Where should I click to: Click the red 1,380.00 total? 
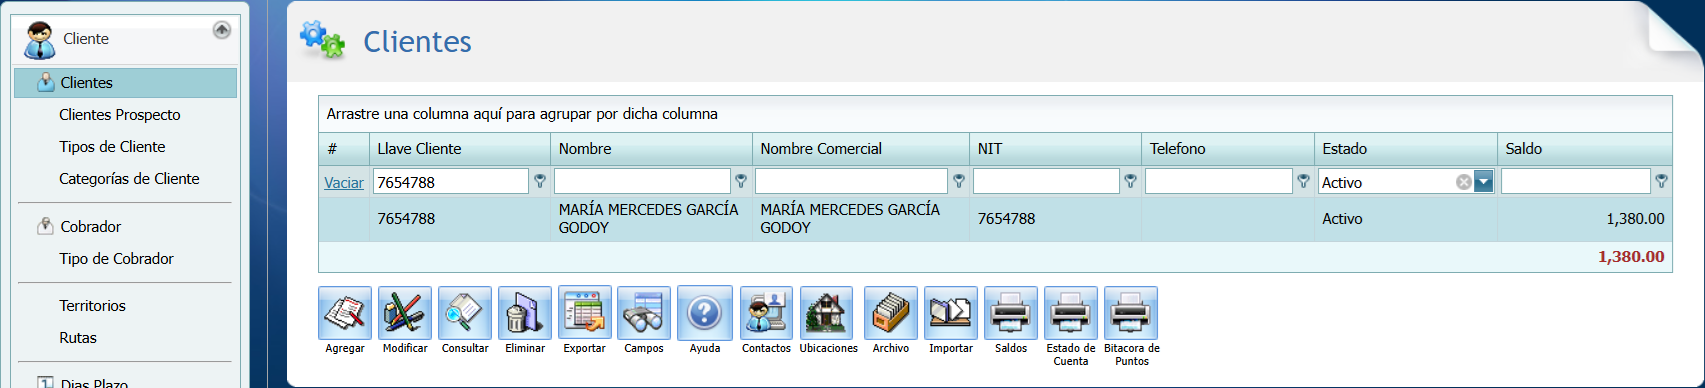coord(1631,257)
